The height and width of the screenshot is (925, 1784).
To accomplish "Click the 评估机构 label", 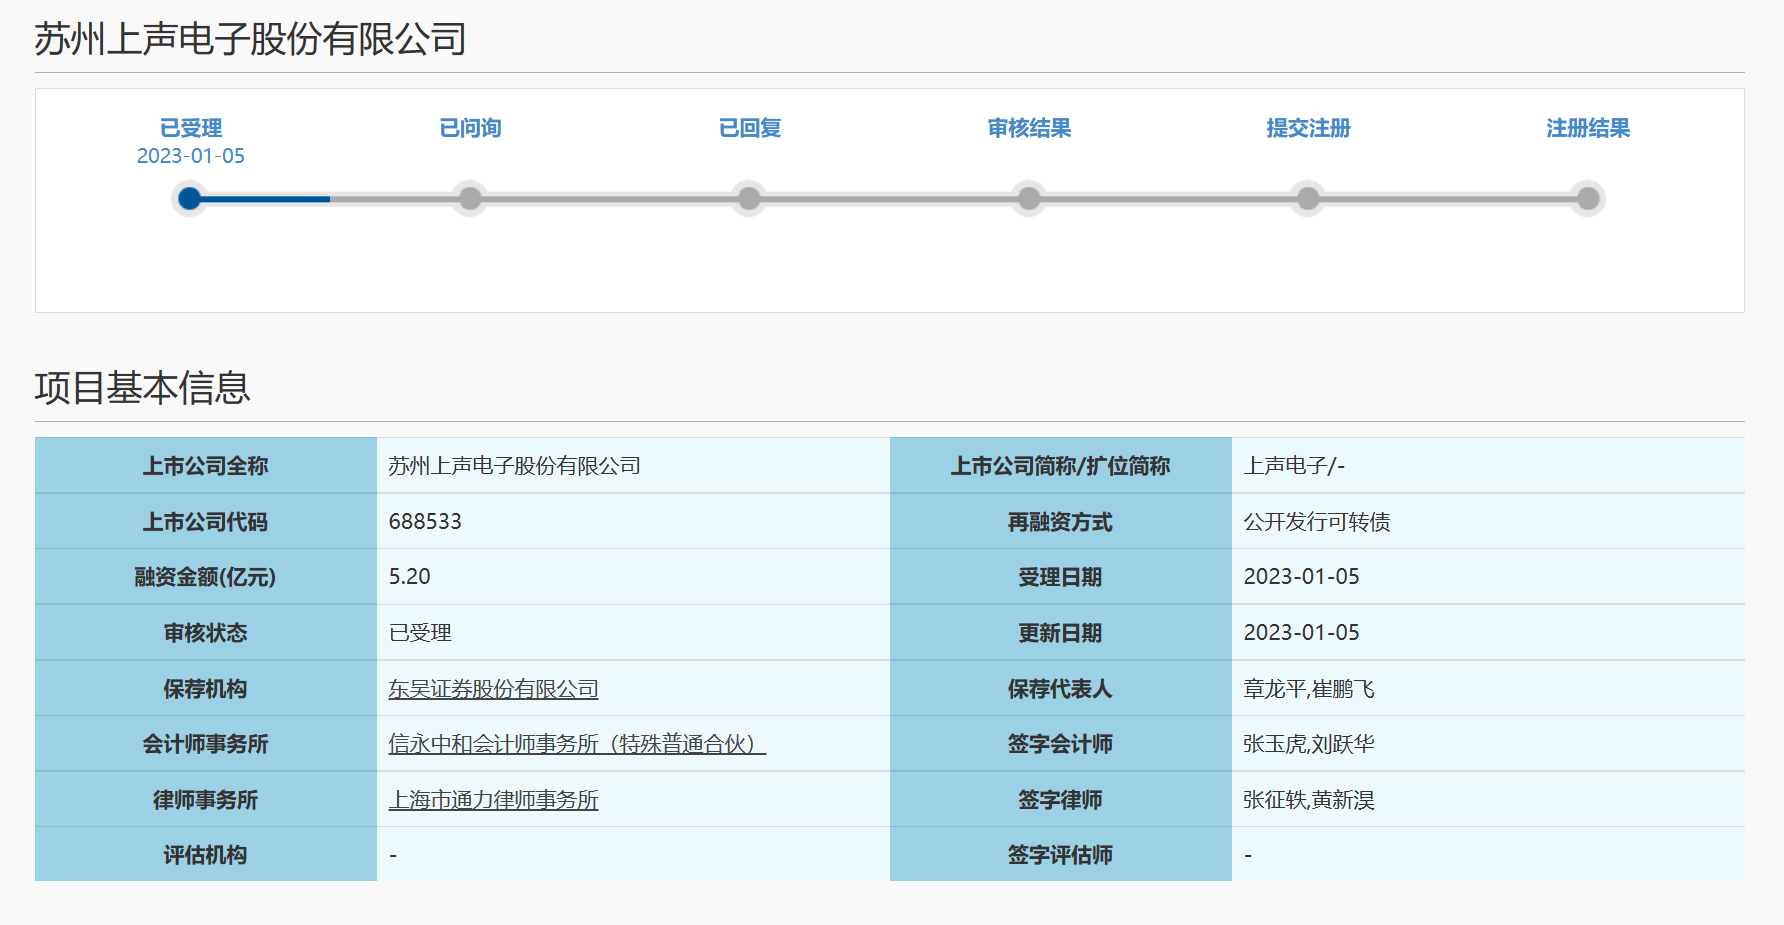I will [206, 855].
